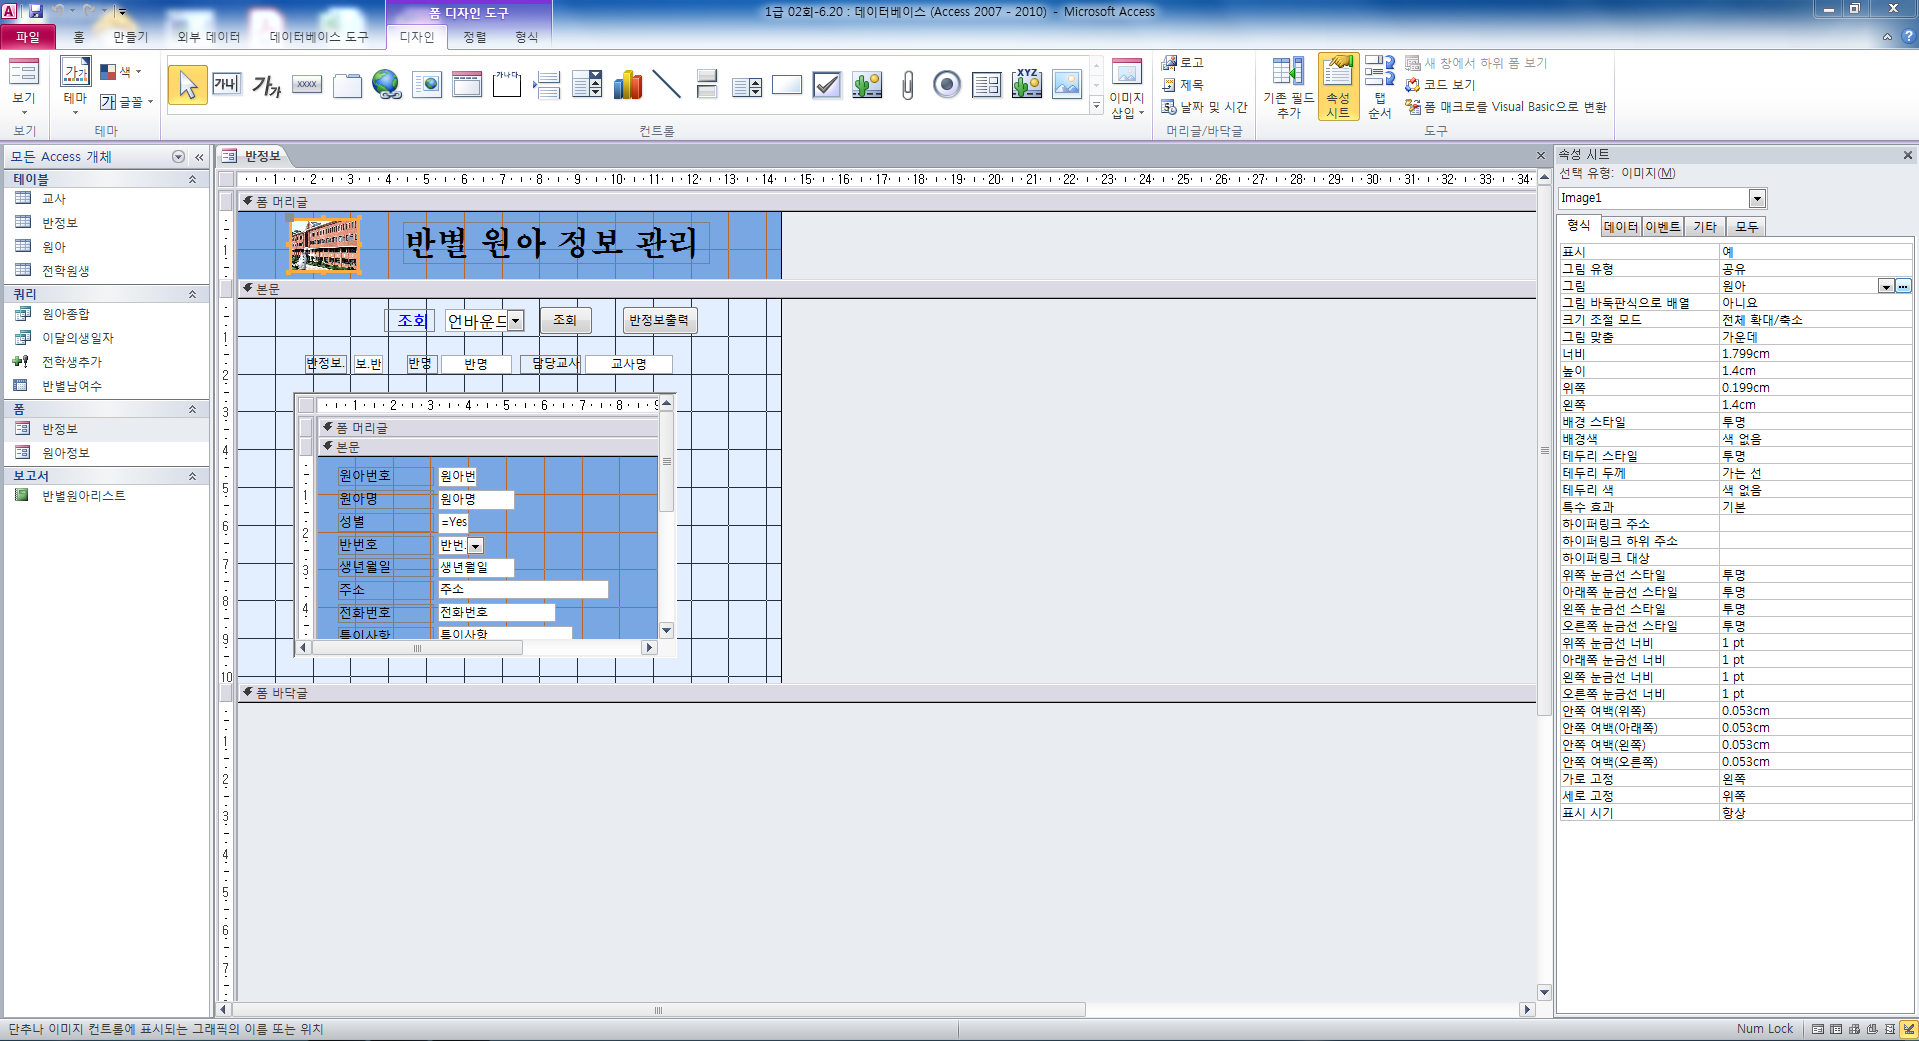The width and height of the screenshot is (1919, 1041).
Task: Choose the Chart control tool
Action: 627,85
